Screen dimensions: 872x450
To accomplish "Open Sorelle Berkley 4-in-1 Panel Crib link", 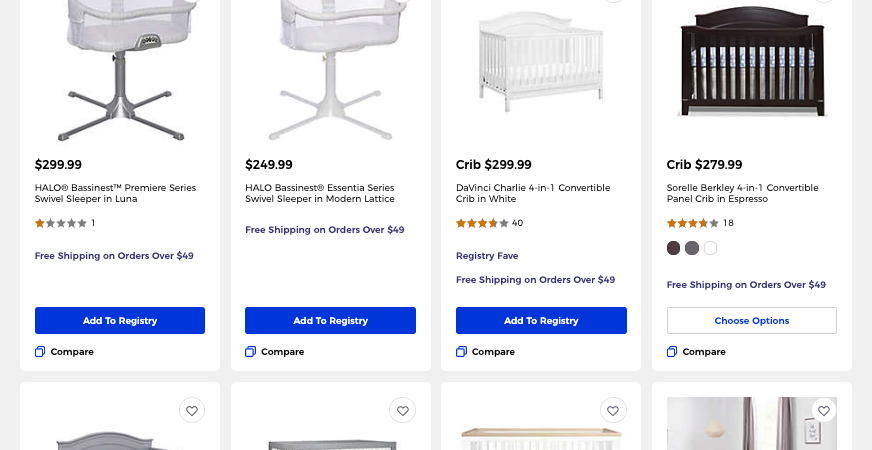I will [742, 193].
